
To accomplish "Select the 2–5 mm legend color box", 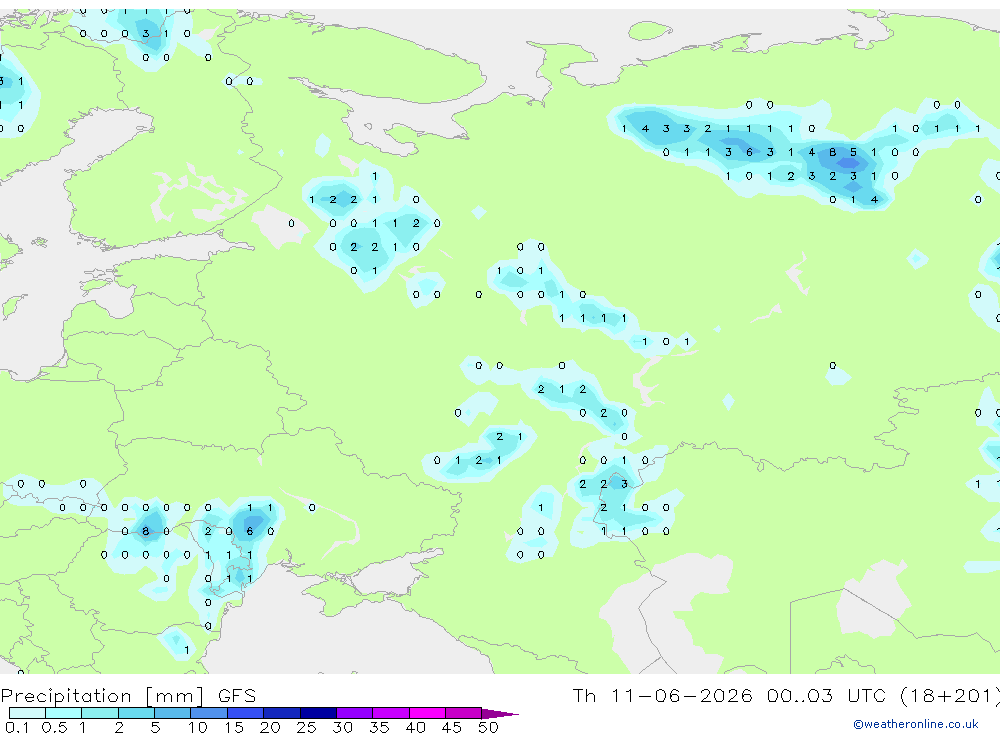I will 136,713.
